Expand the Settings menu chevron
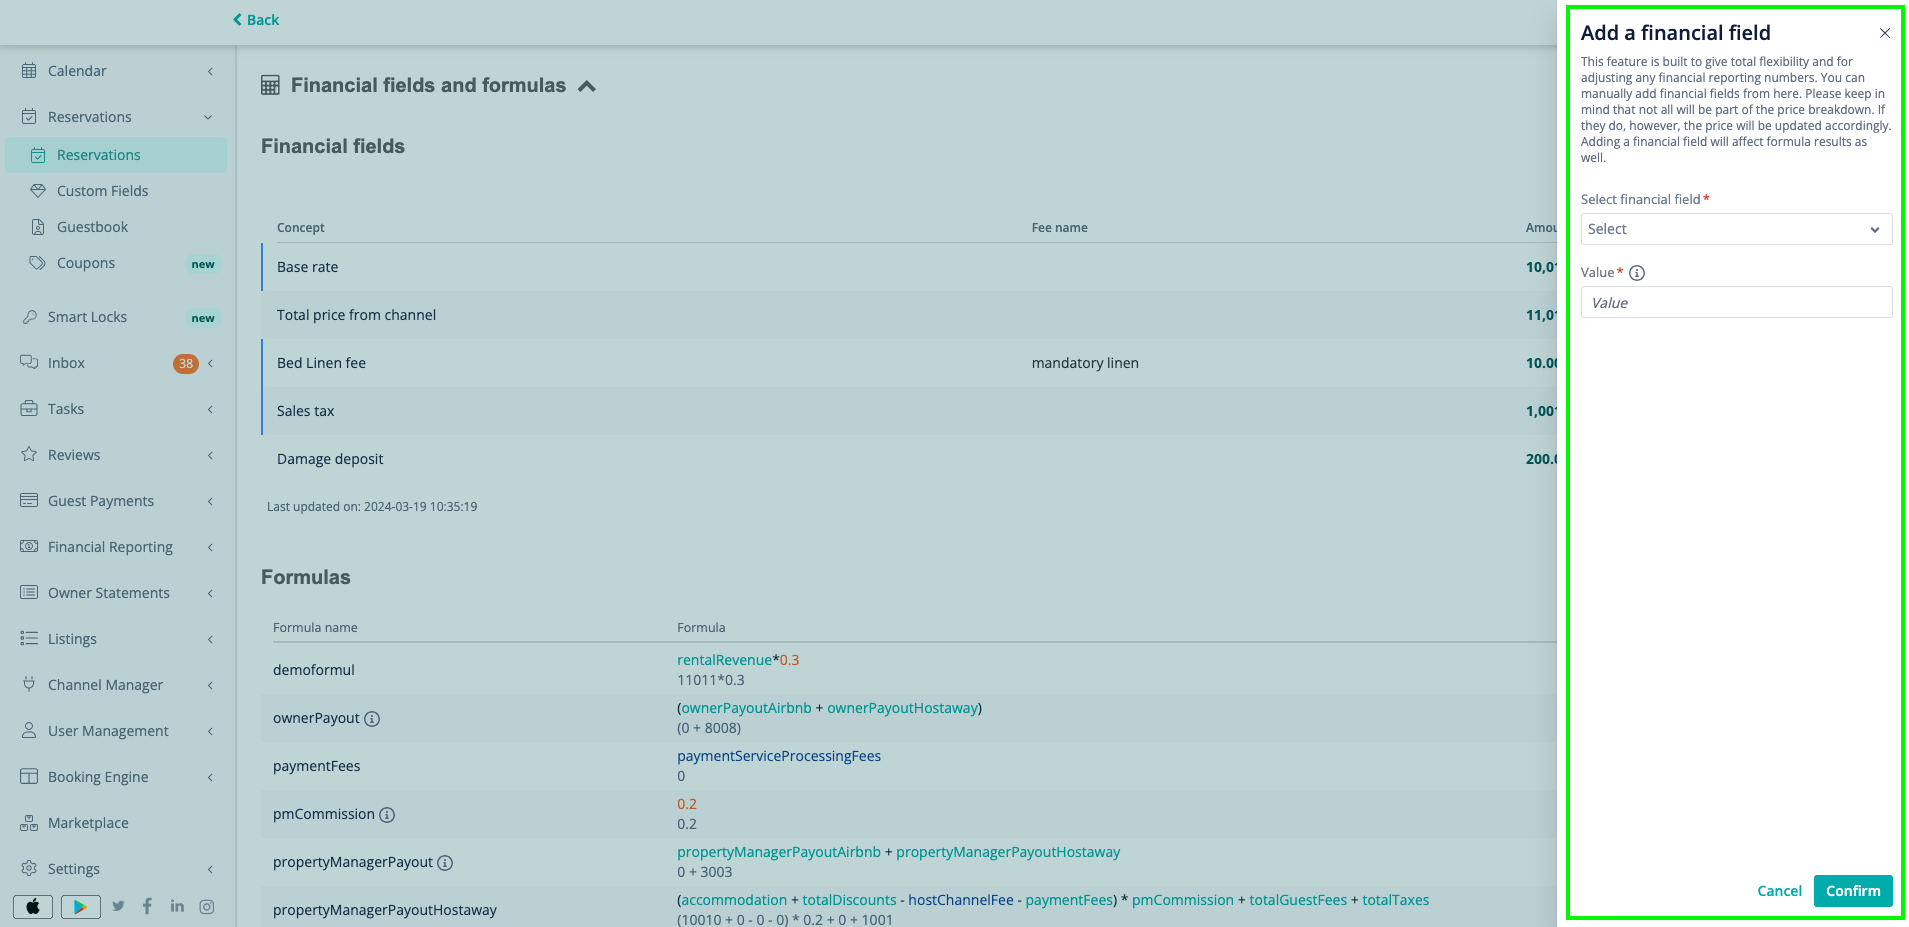This screenshot has width=1909, height=927. [x=210, y=869]
